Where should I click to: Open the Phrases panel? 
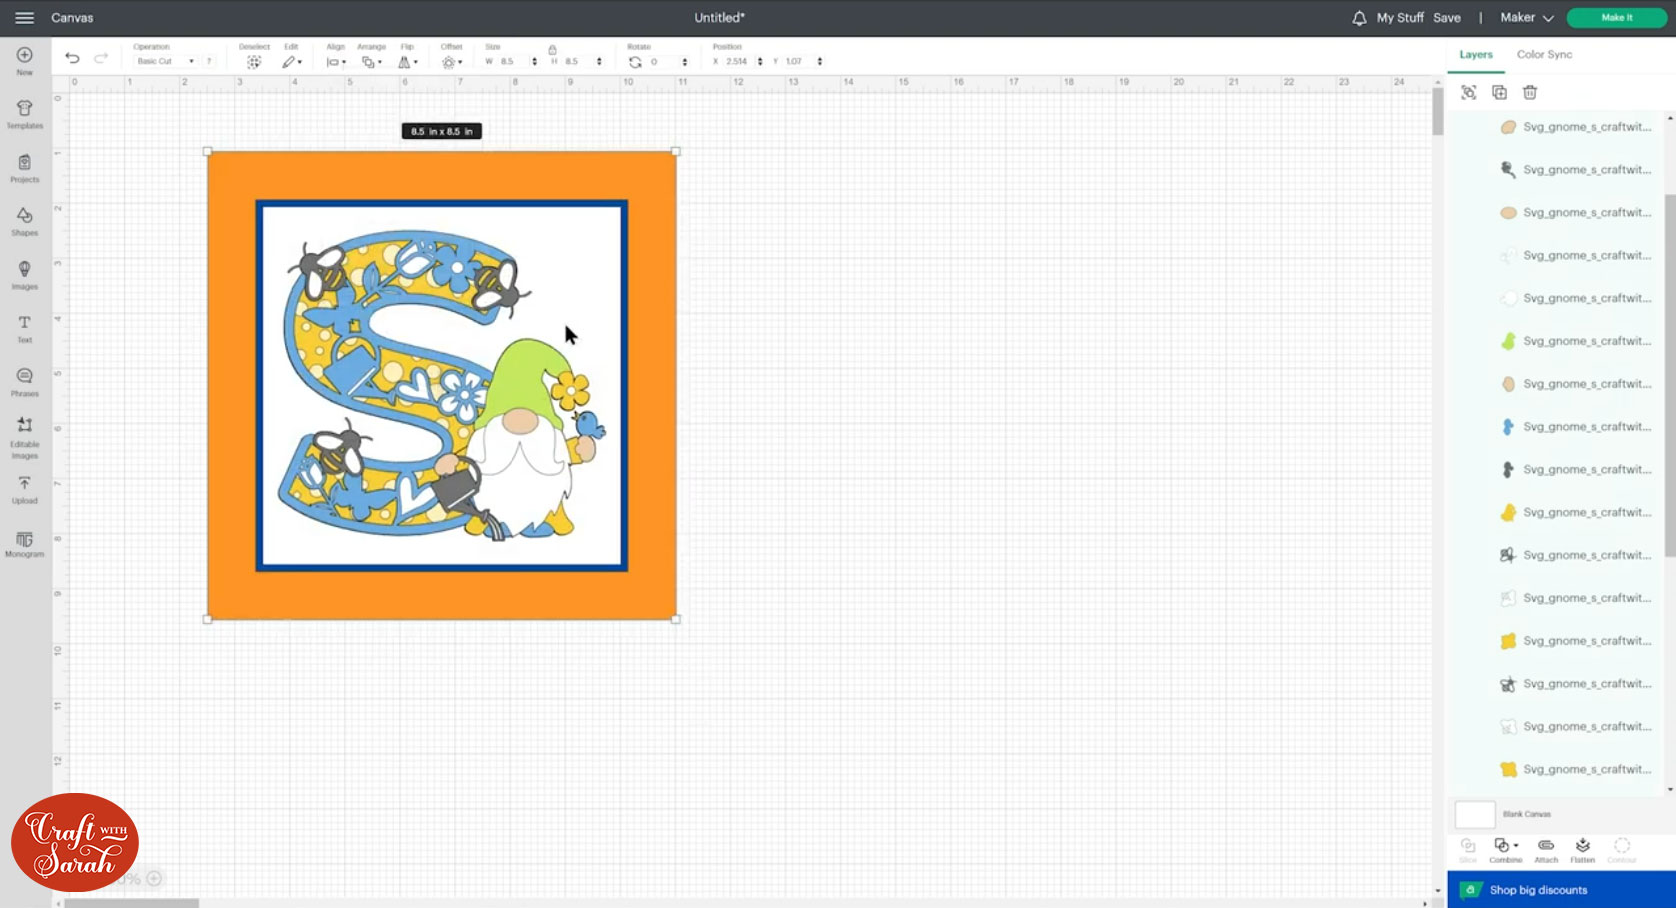[x=25, y=382]
